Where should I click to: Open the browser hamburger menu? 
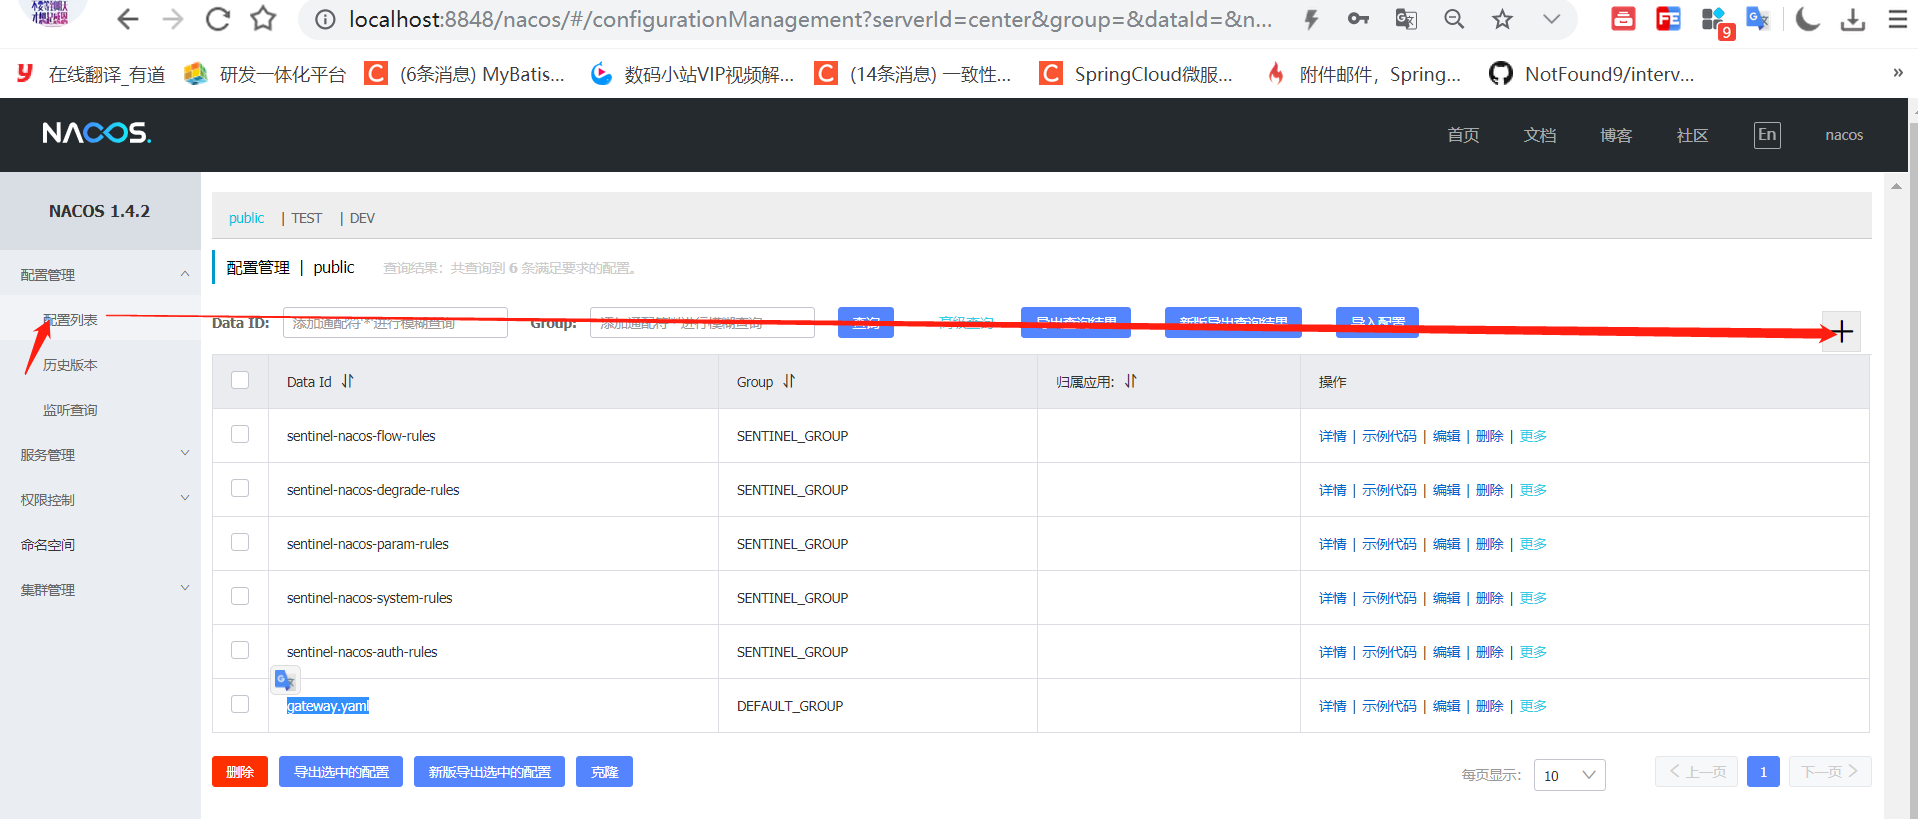pyautogui.click(x=1897, y=19)
